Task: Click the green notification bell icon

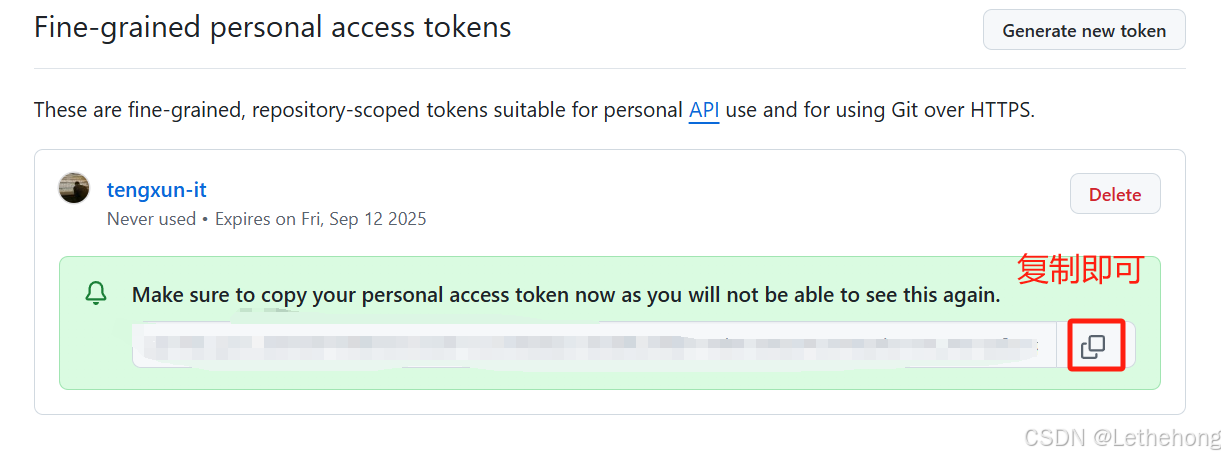Action: [x=96, y=293]
